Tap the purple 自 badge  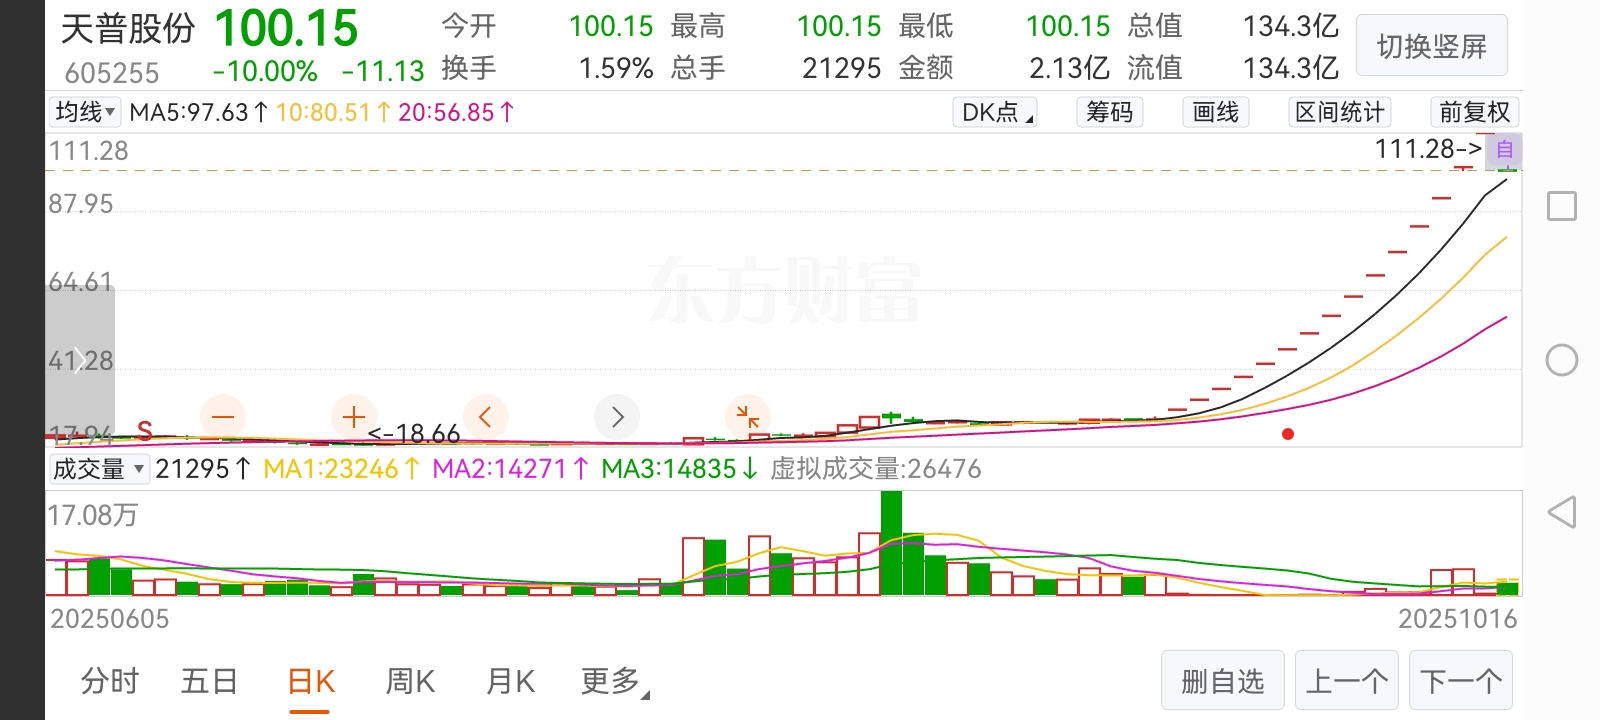(1504, 151)
